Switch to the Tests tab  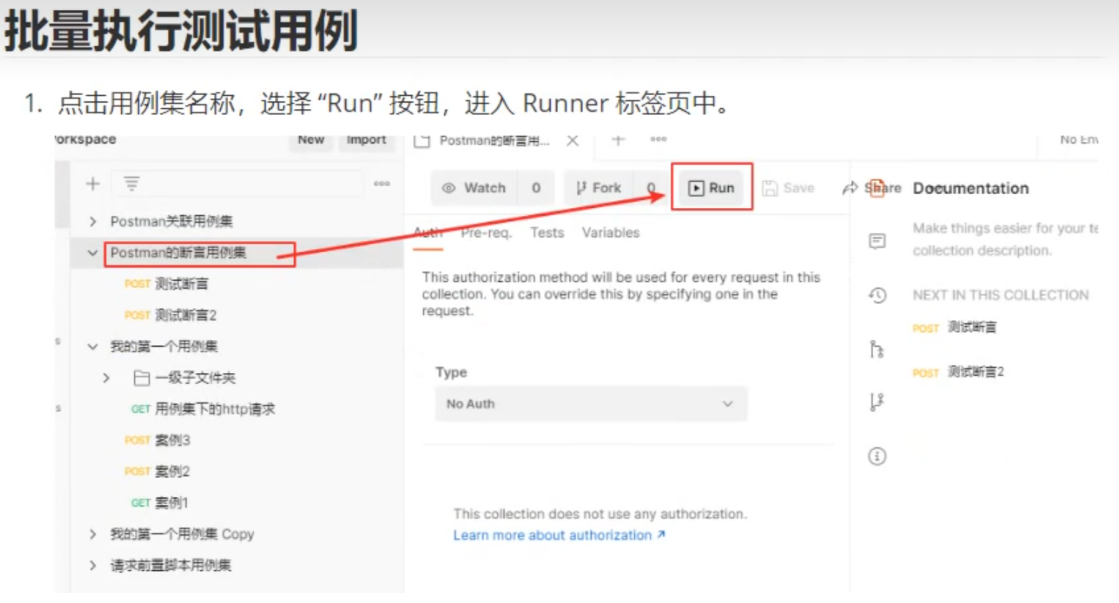(x=547, y=233)
